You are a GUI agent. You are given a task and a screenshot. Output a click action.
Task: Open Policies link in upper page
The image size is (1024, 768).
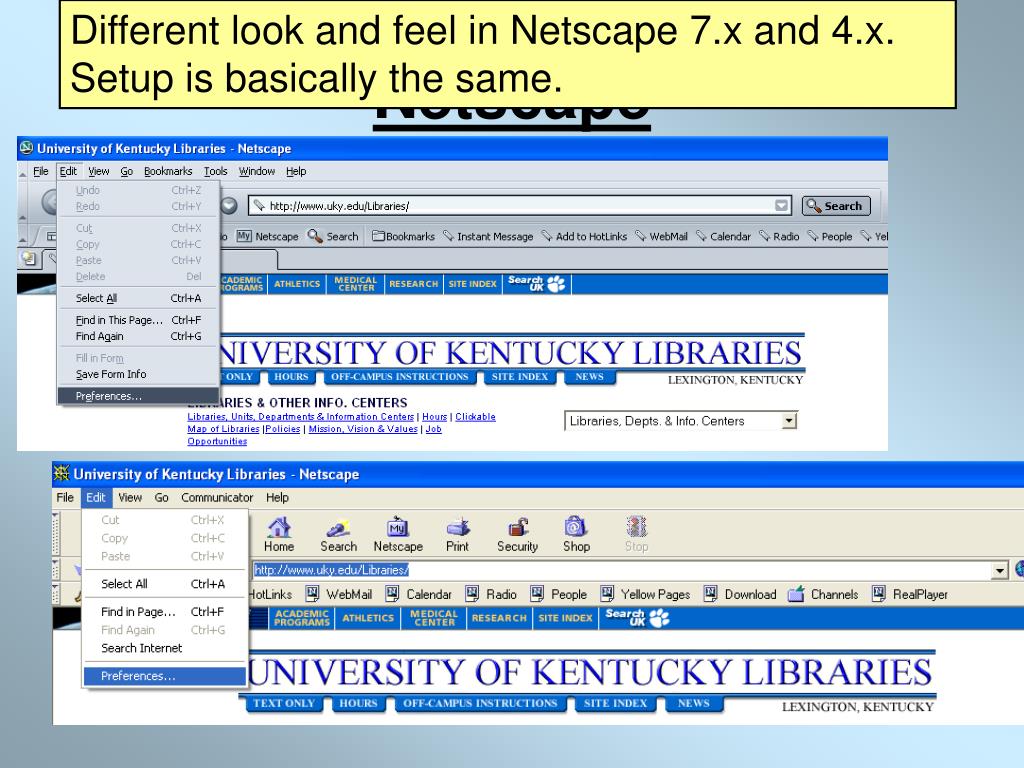click(283, 429)
